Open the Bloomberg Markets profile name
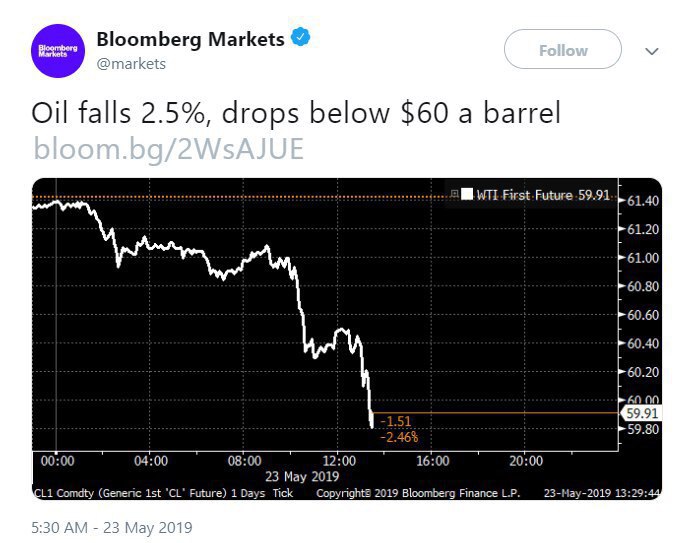Image resolution: width=691 pixels, height=543 pixels. coord(190,39)
